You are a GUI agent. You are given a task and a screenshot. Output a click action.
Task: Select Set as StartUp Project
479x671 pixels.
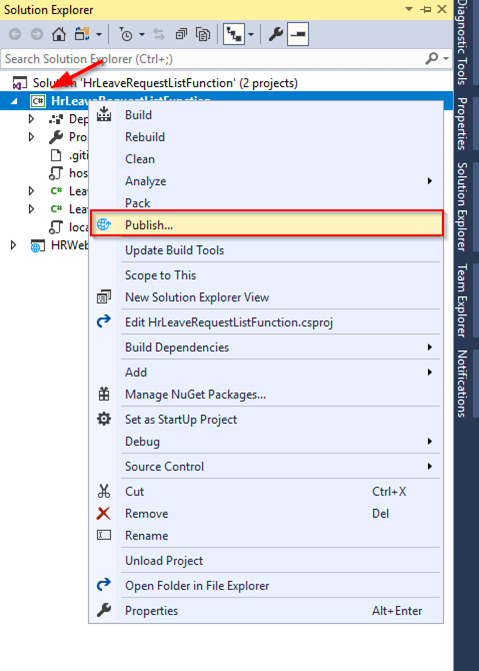181,419
